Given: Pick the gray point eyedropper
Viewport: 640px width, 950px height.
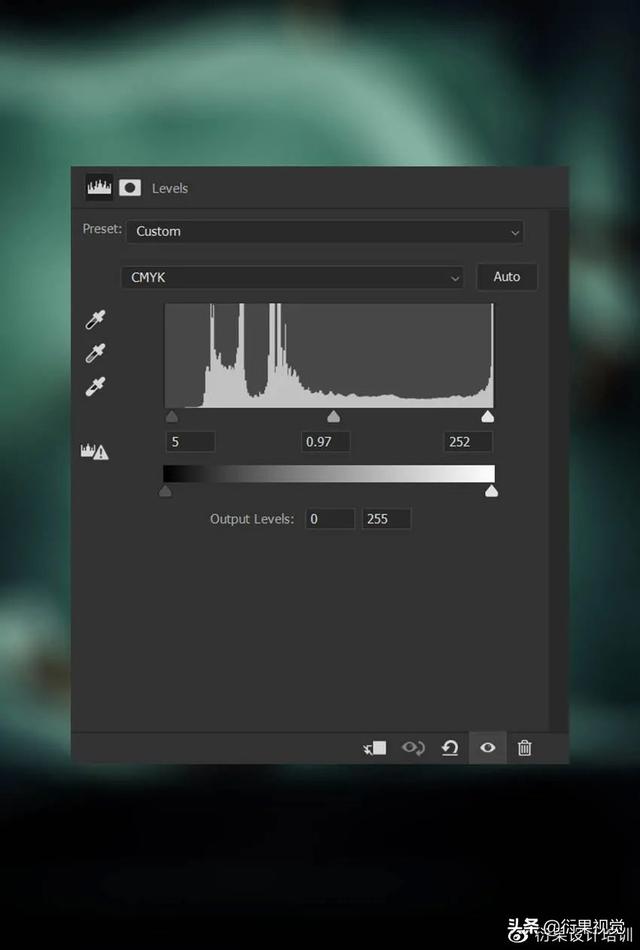Looking at the screenshot, I should point(95,353).
